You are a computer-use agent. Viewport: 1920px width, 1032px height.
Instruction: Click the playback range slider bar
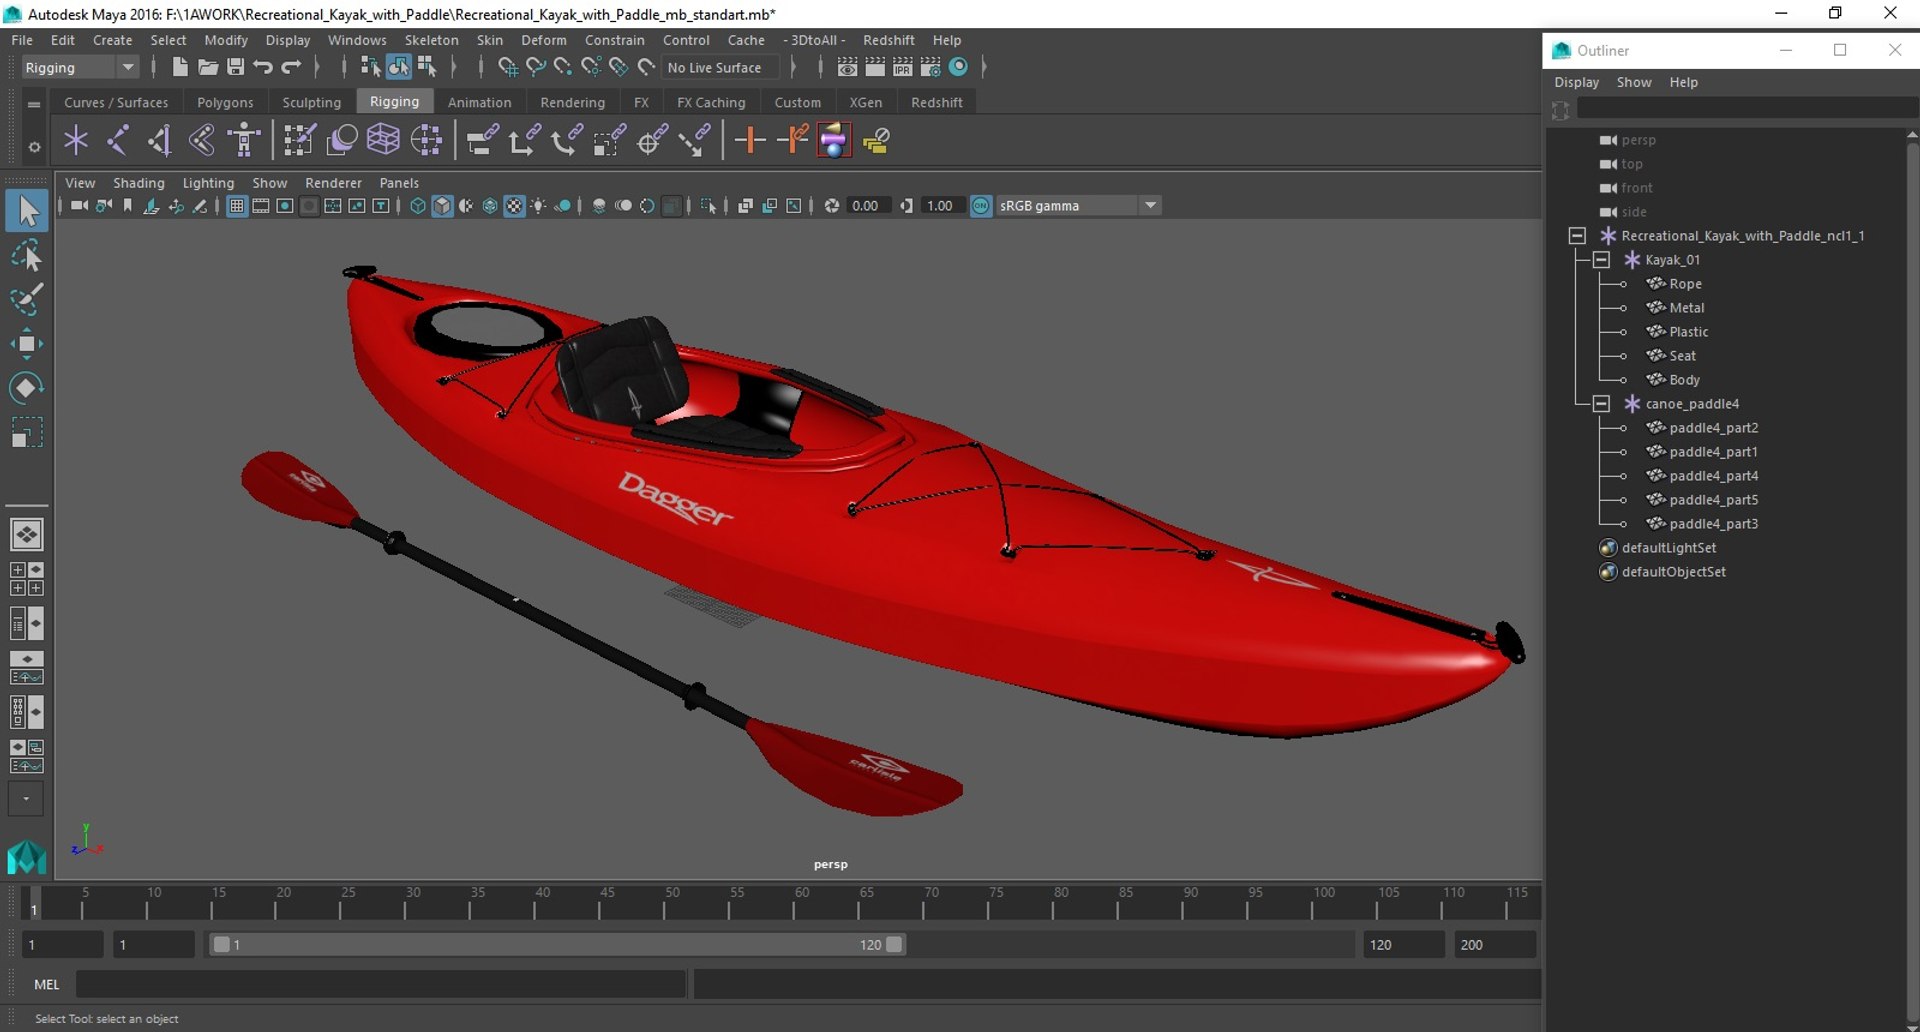(558, 944)
